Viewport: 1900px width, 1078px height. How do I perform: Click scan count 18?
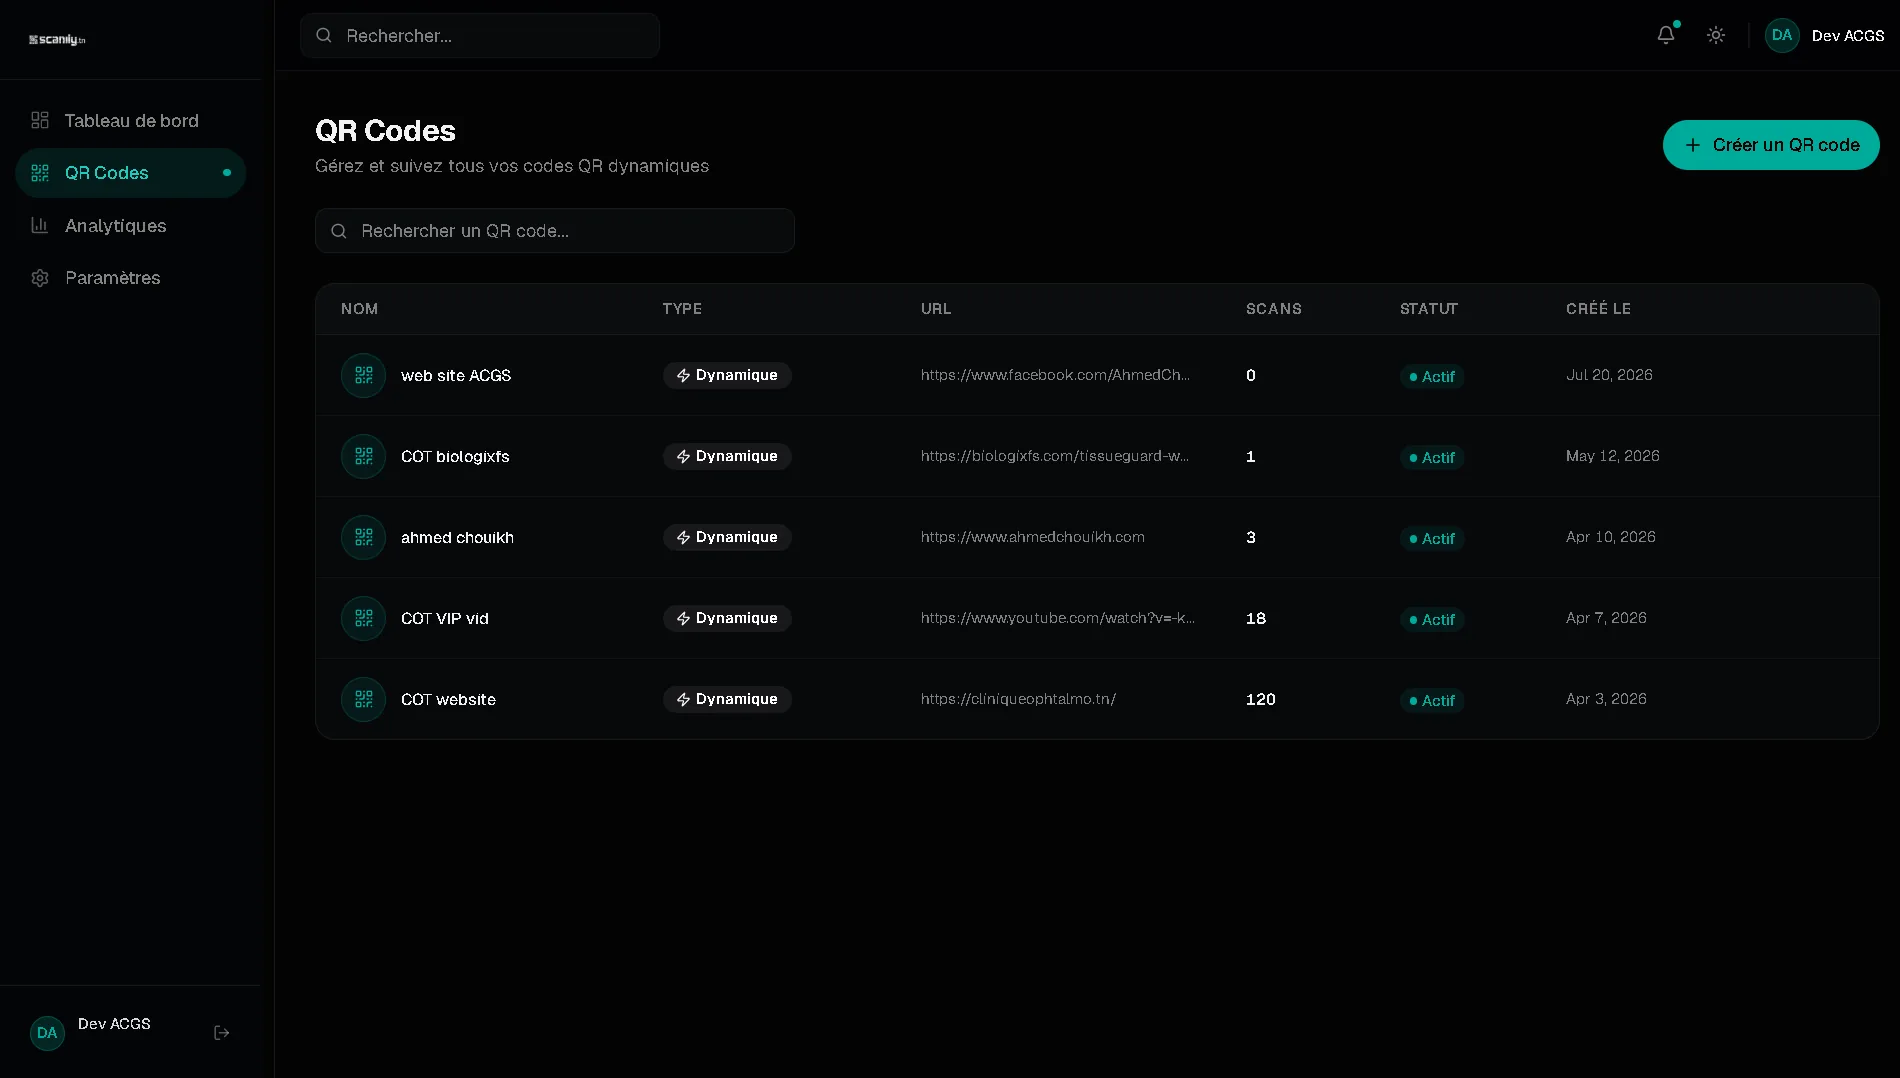pos(1256,619)
